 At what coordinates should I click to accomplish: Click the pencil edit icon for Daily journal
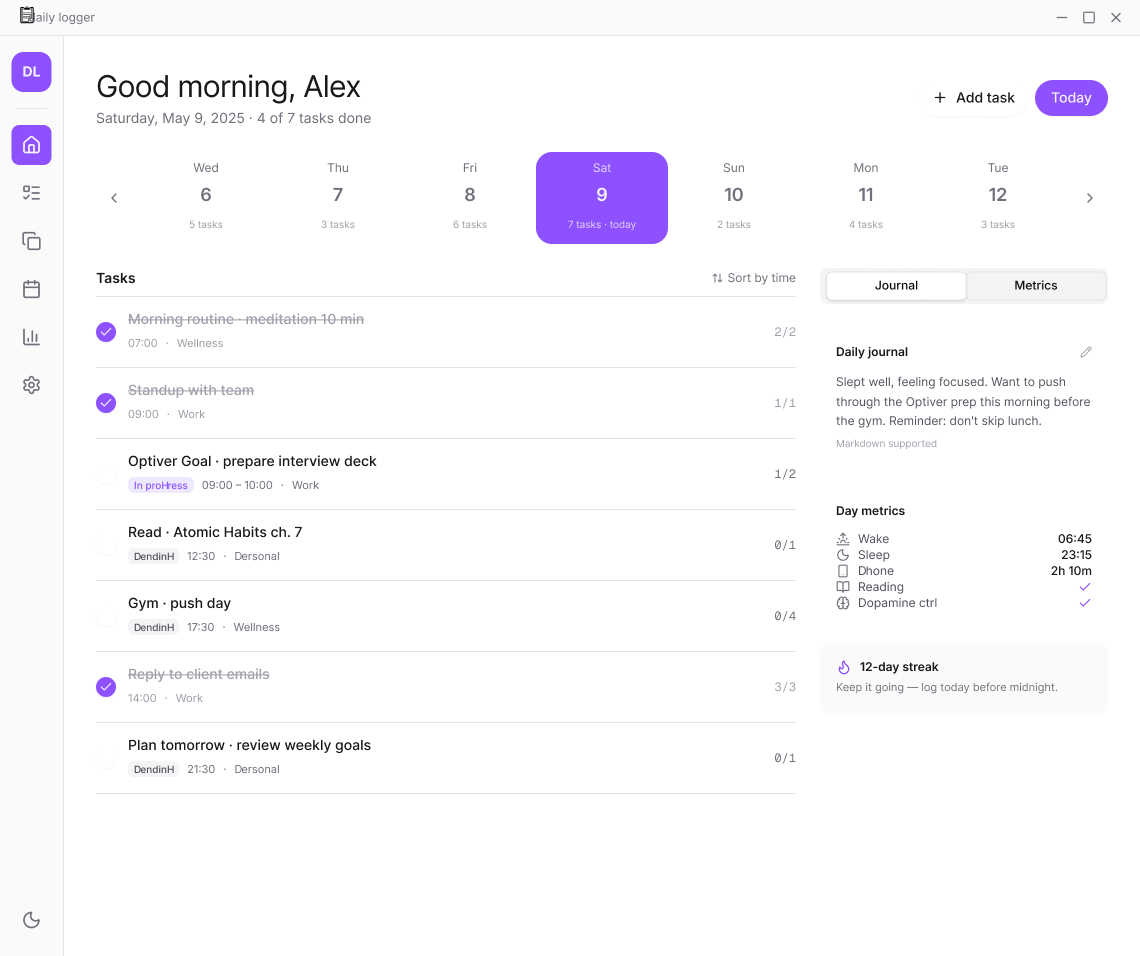(1085, 352)
